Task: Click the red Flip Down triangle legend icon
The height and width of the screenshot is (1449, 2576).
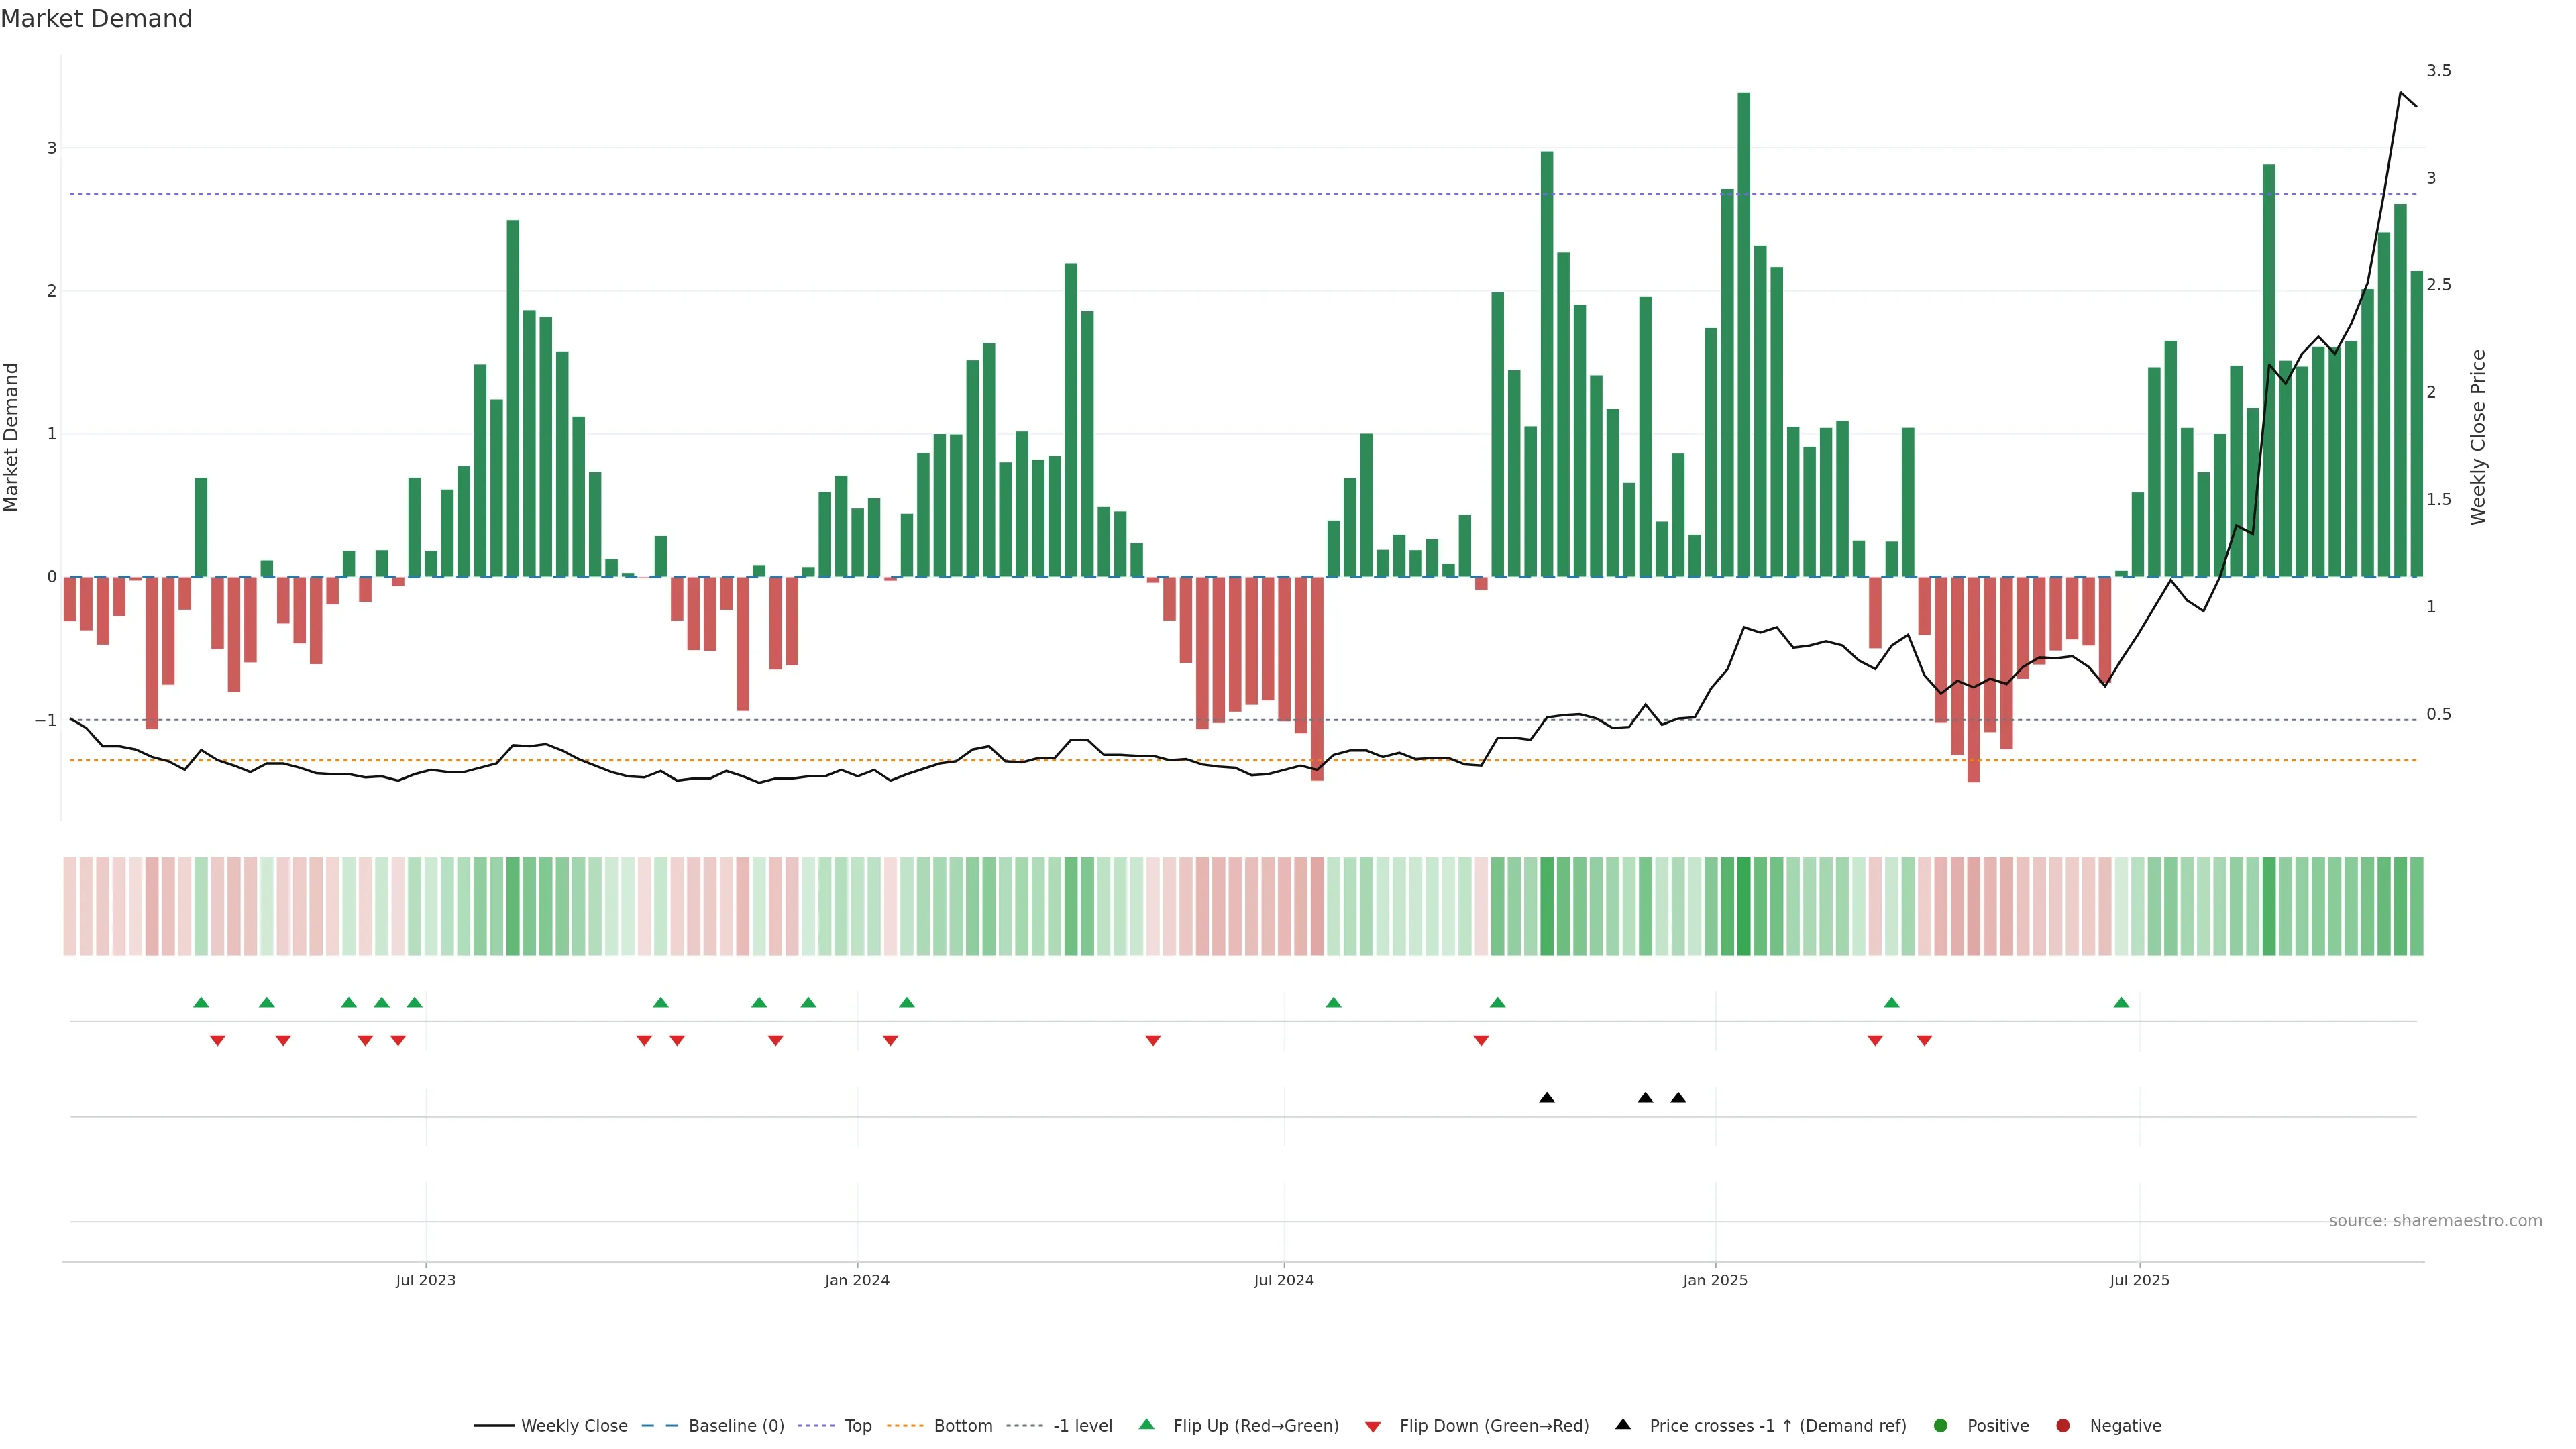Action: 1373,1426
